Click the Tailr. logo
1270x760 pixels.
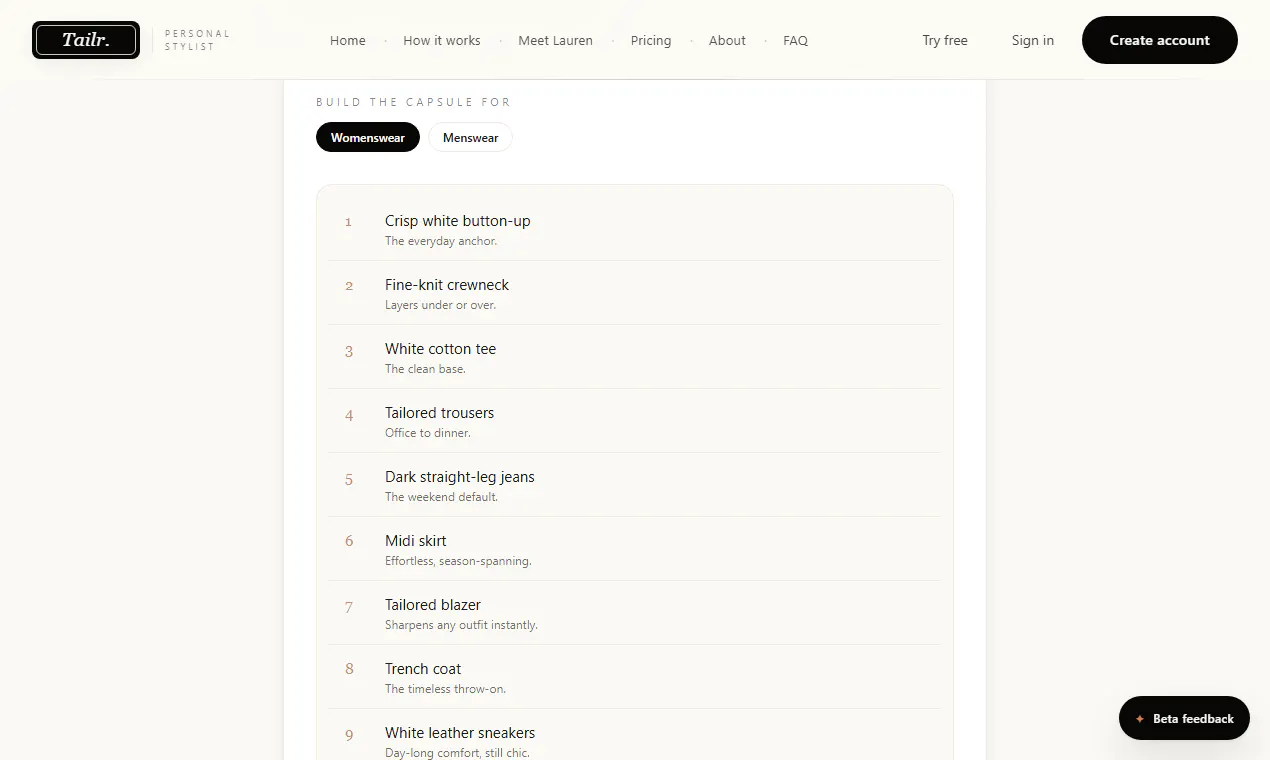tap(86, 40)
